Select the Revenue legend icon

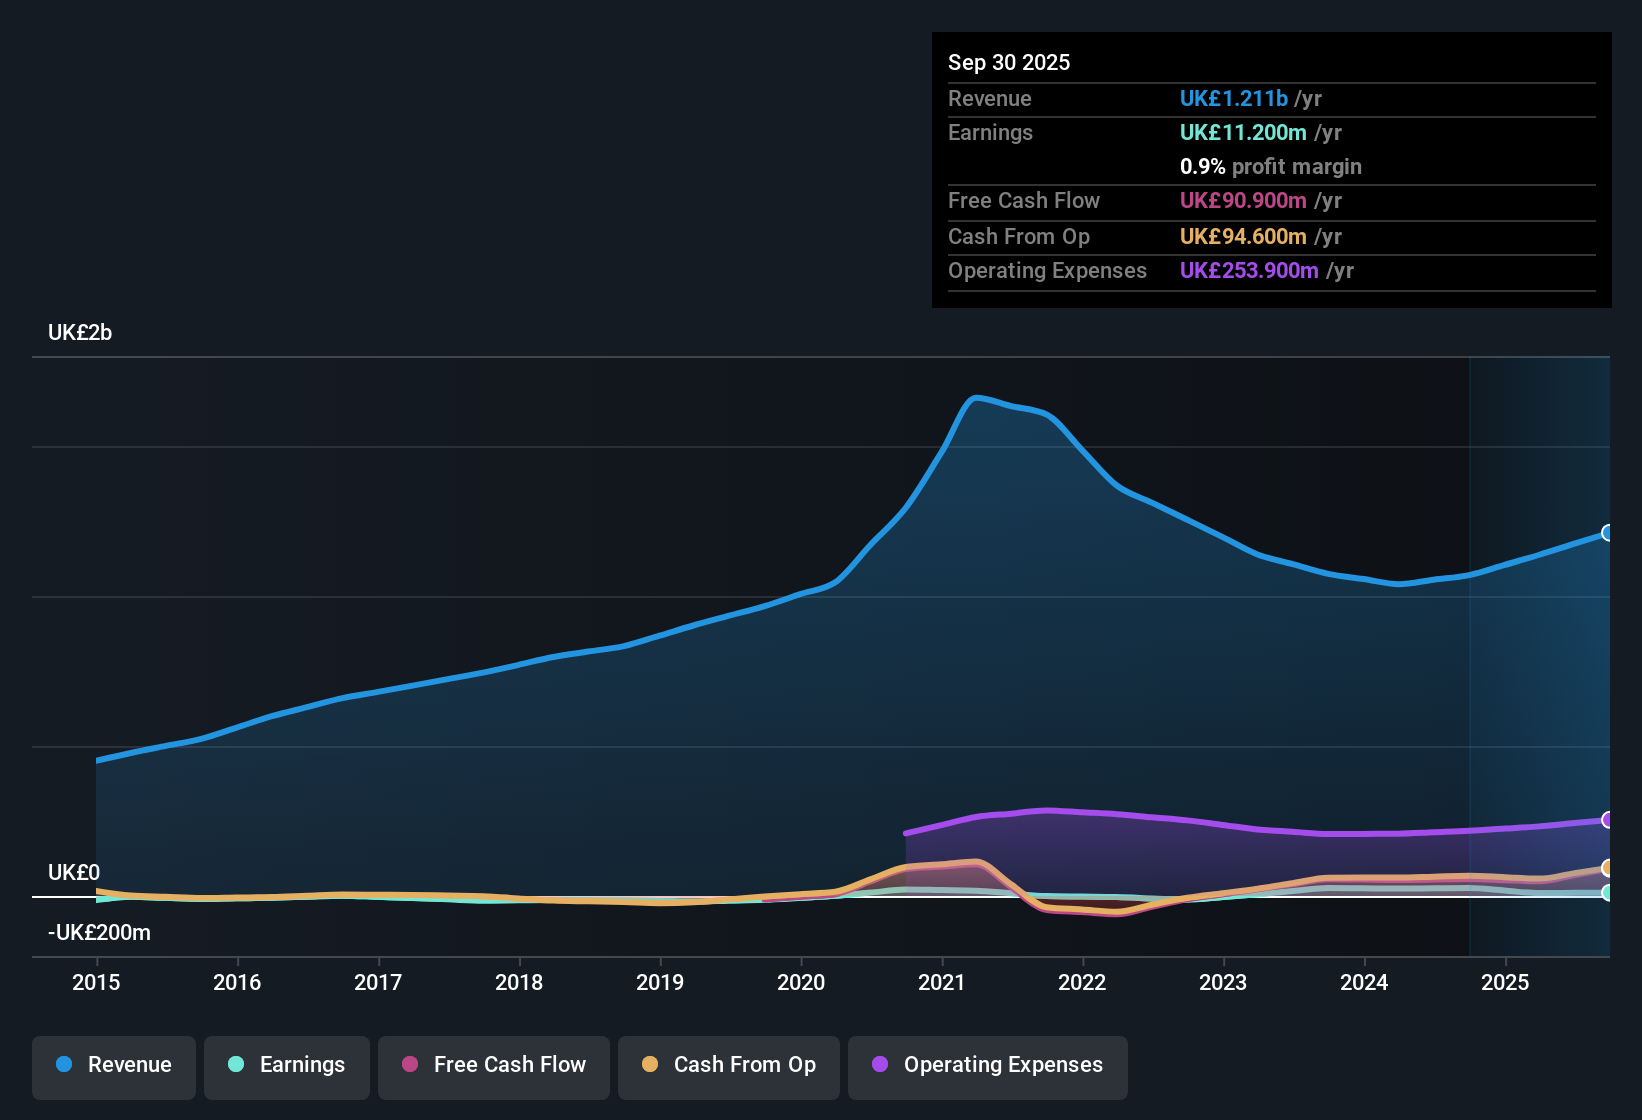pyautogui.click(x=63, y=1065)
